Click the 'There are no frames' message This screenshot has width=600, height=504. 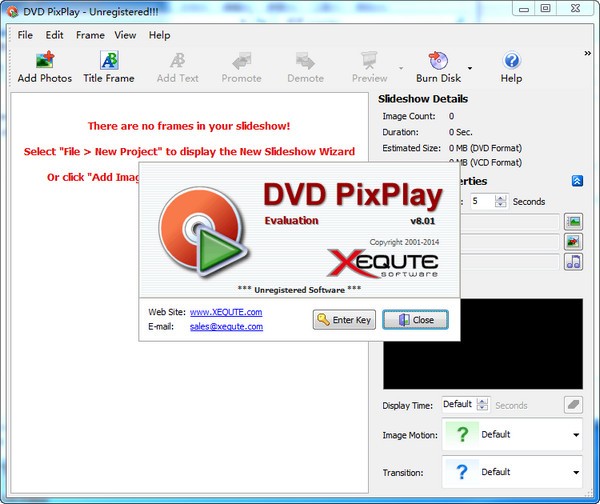[x=189, y=126]
